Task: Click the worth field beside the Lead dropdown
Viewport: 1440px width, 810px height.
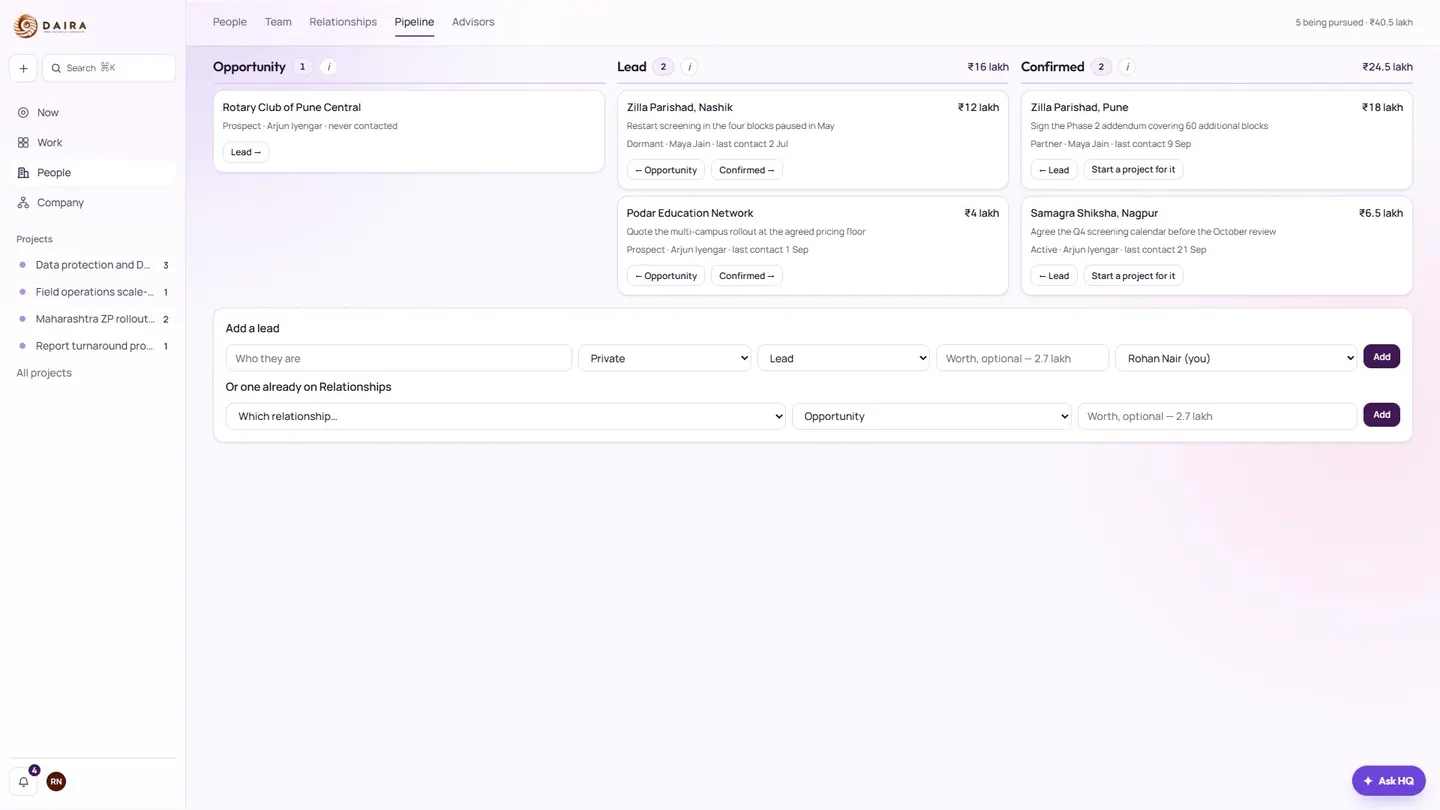Action: pyautogui.click(x=1023, y=358)
